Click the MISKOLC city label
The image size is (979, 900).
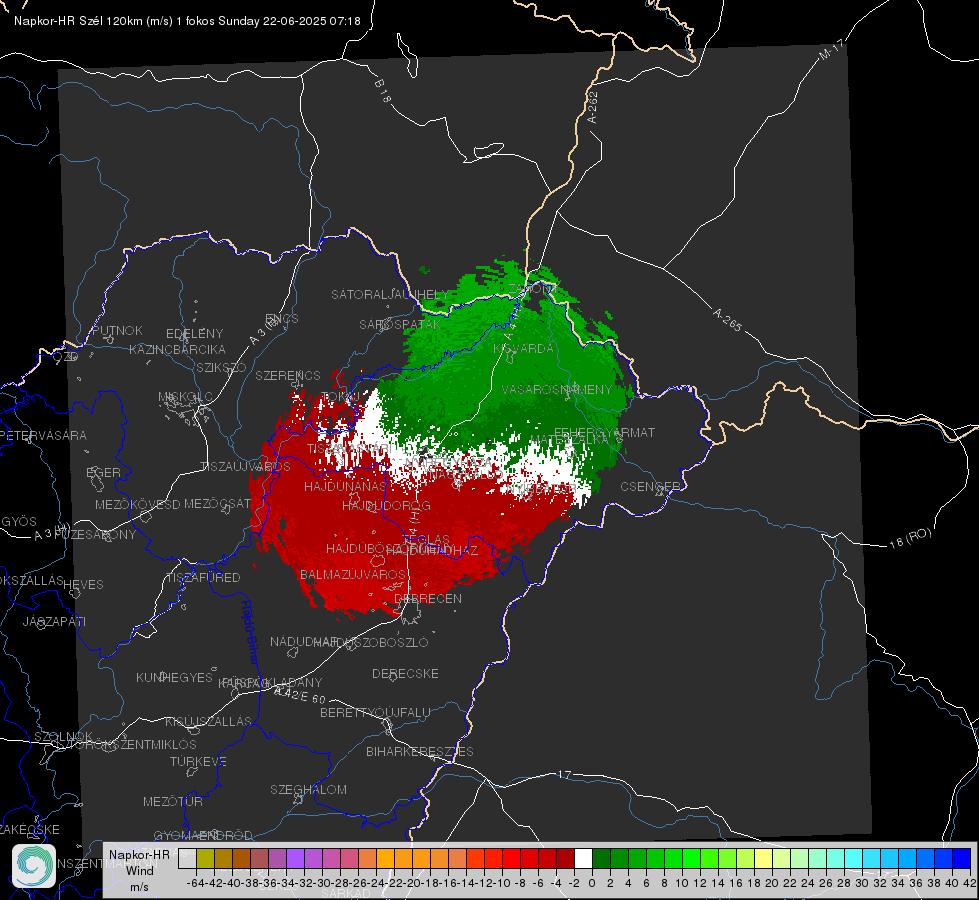185,397
